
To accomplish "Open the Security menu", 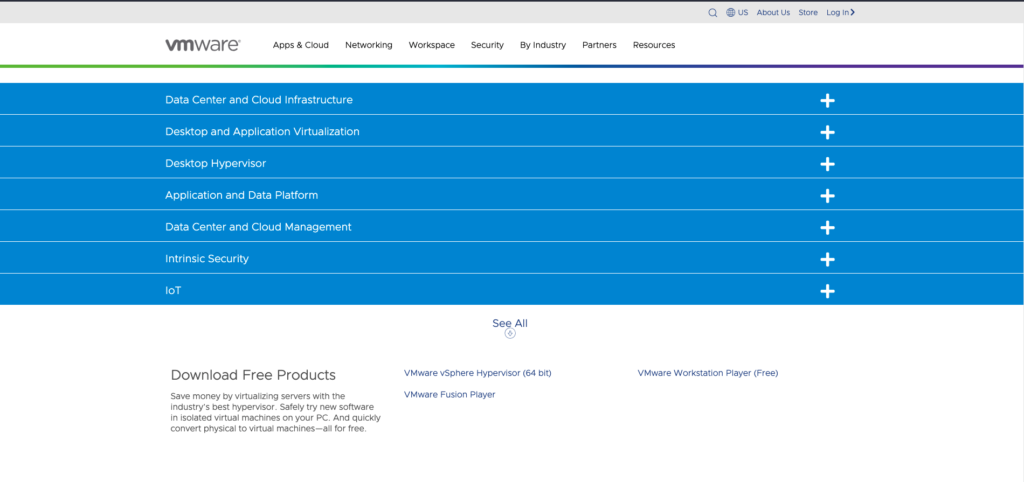I will (487, 45).
